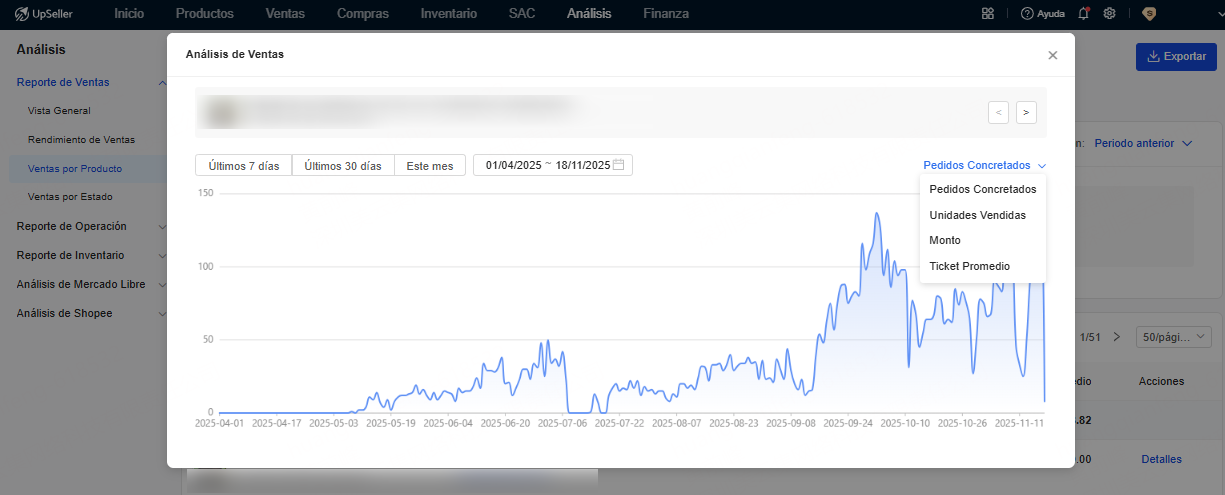Open the apps grid icon
Viewport: 1225px width, 495px height.
(988, 14)
